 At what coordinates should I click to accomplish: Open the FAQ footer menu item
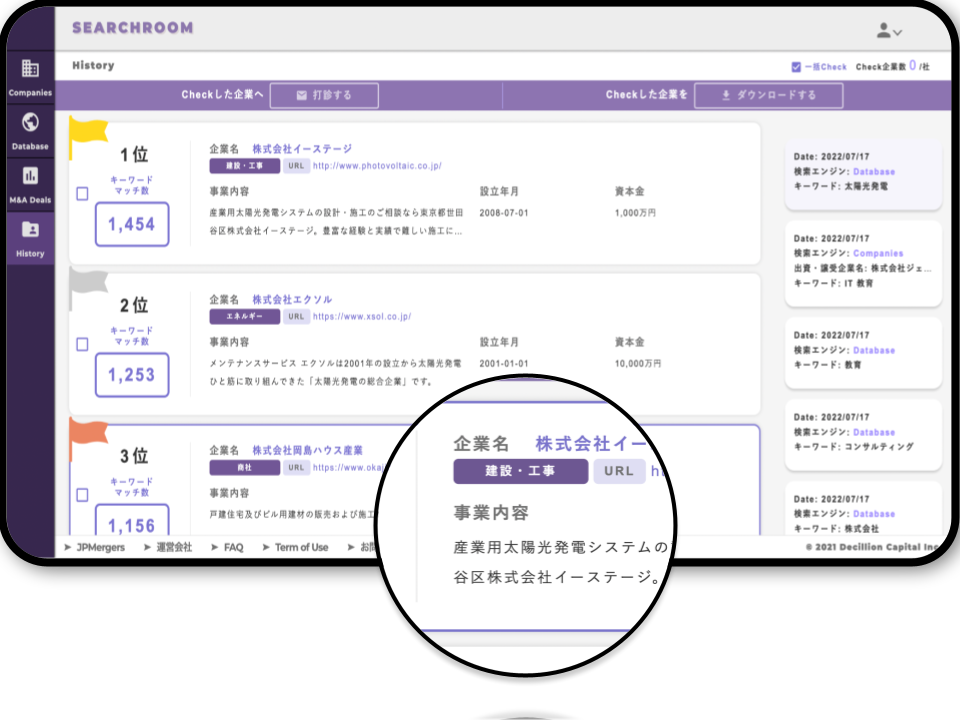point(234,547)
